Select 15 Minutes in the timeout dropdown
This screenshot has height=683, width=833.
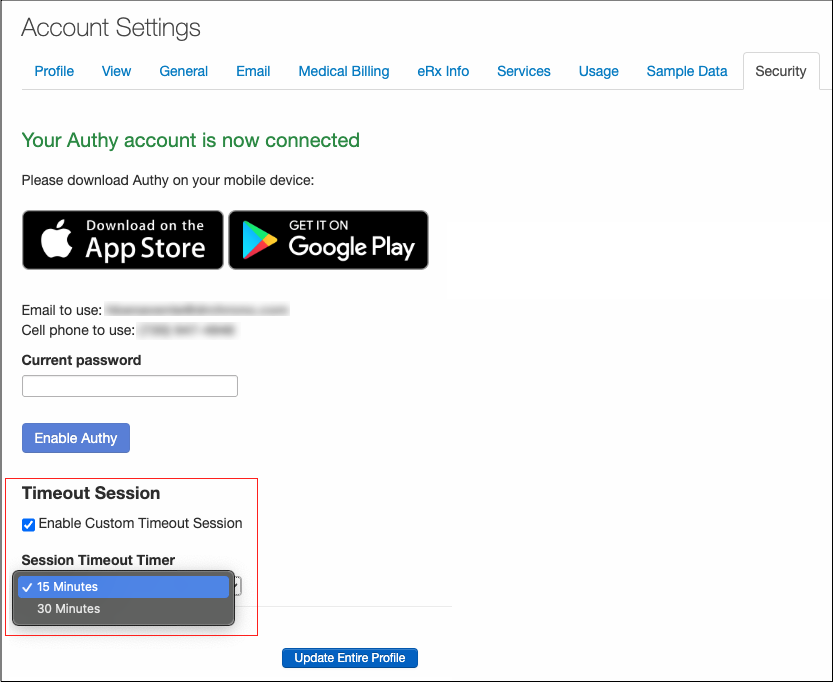click(123, 587)
